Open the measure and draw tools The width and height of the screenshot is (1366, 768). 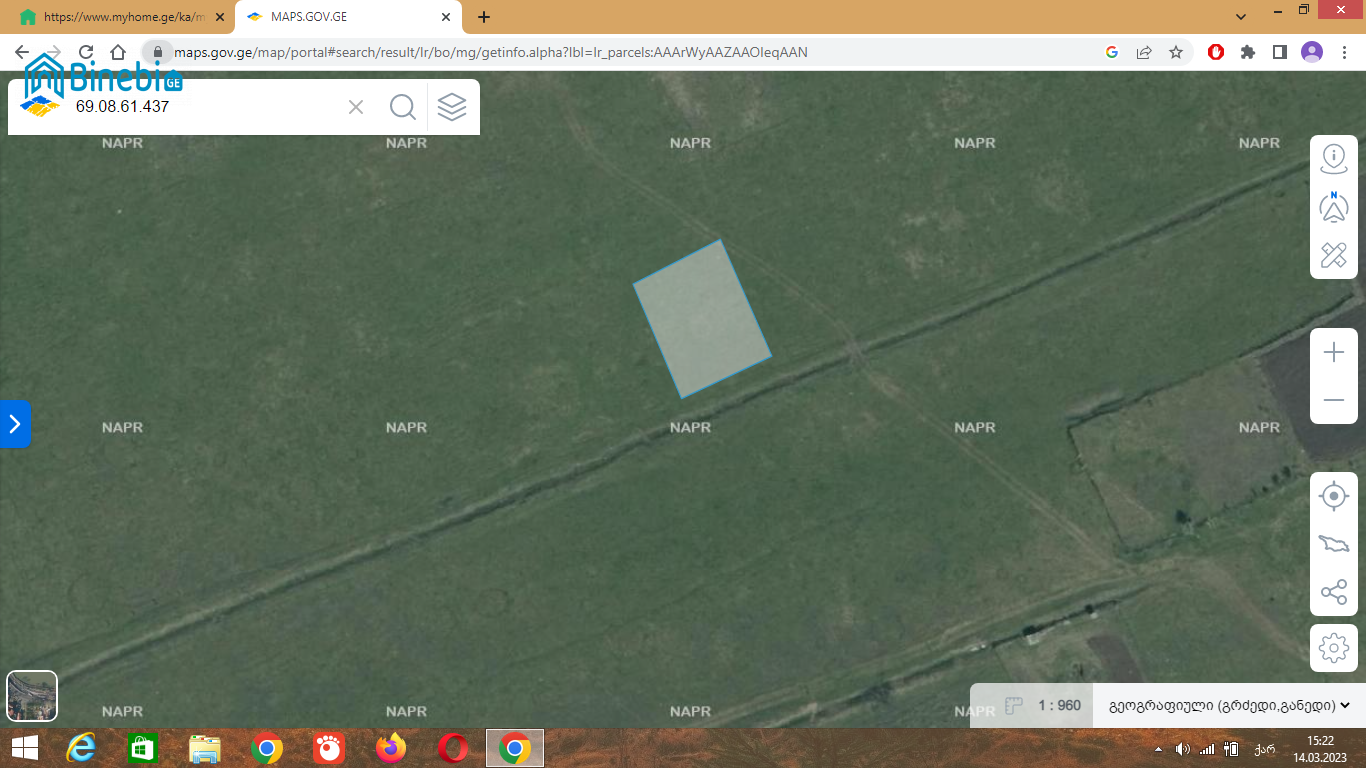tap(1334, 255)
